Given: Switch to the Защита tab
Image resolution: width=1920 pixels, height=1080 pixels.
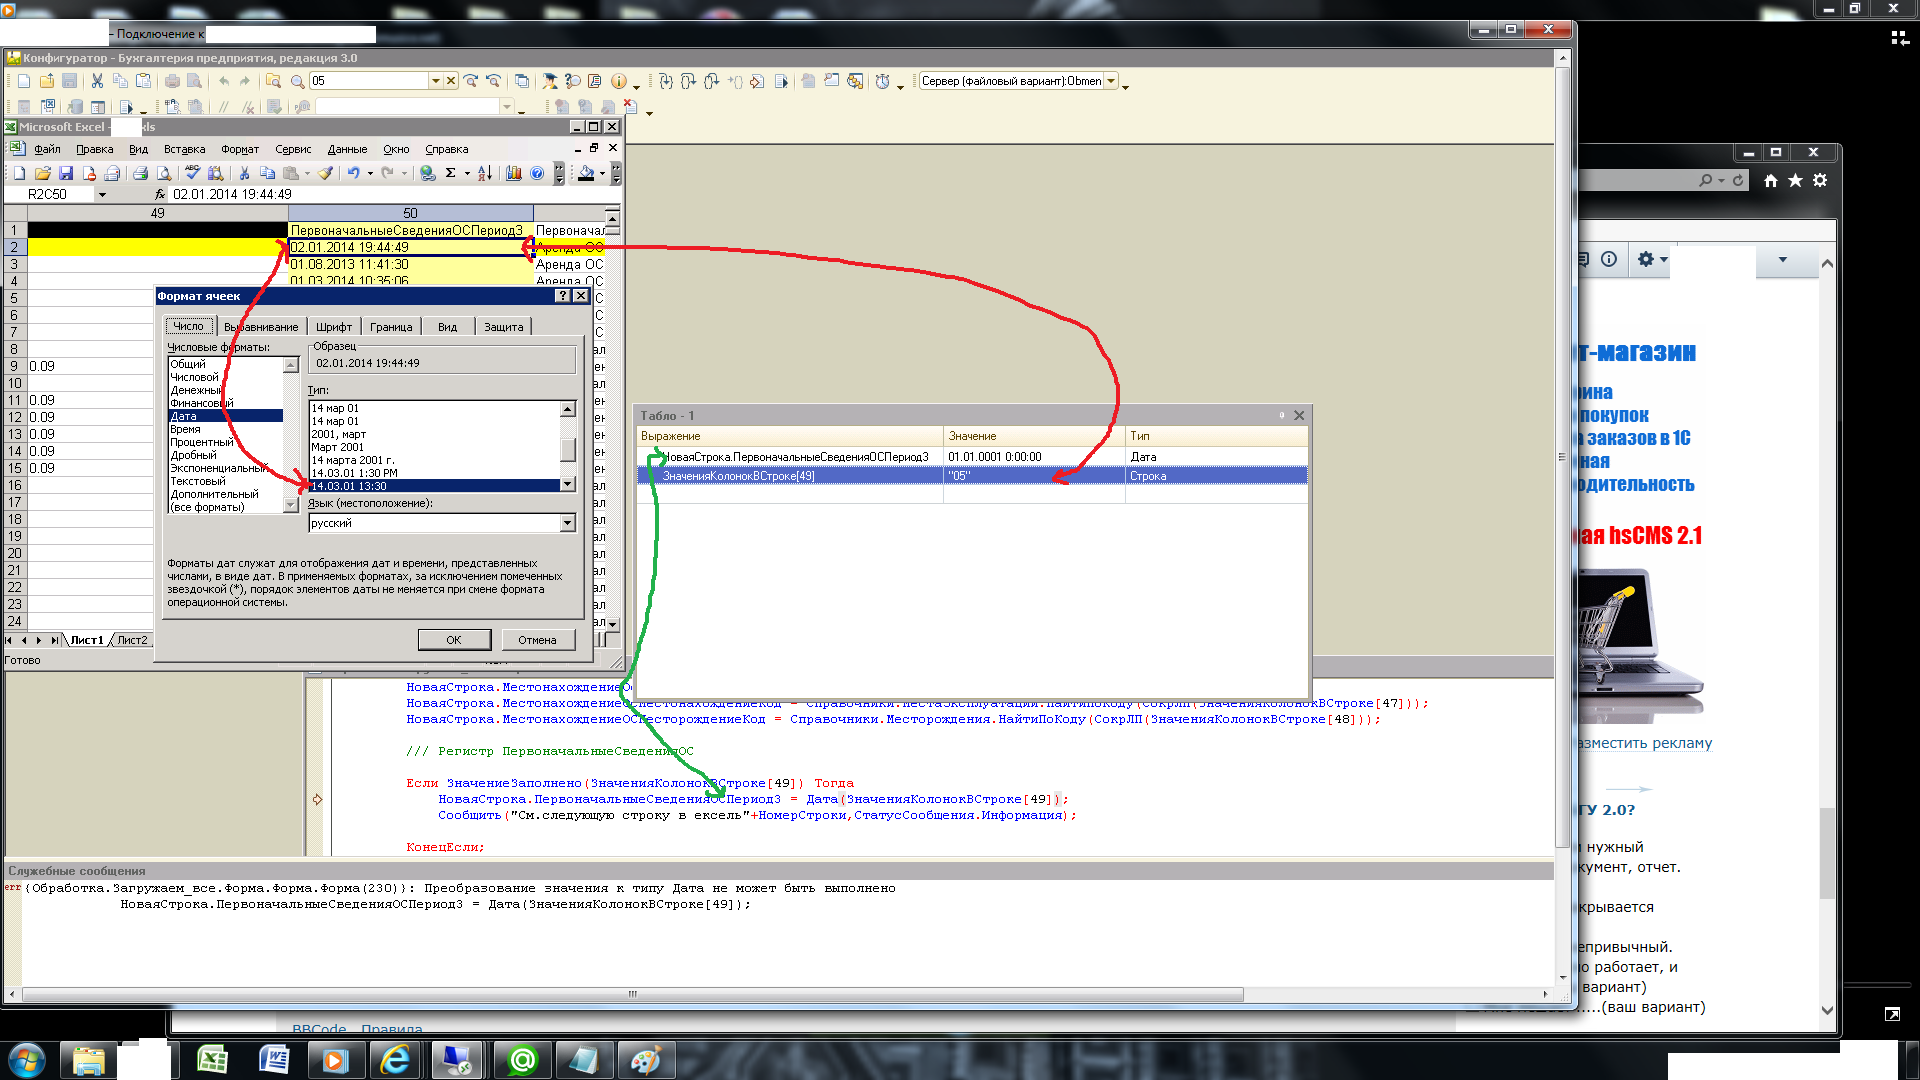Looking at the screenshot, I should (x=503, y=327).
